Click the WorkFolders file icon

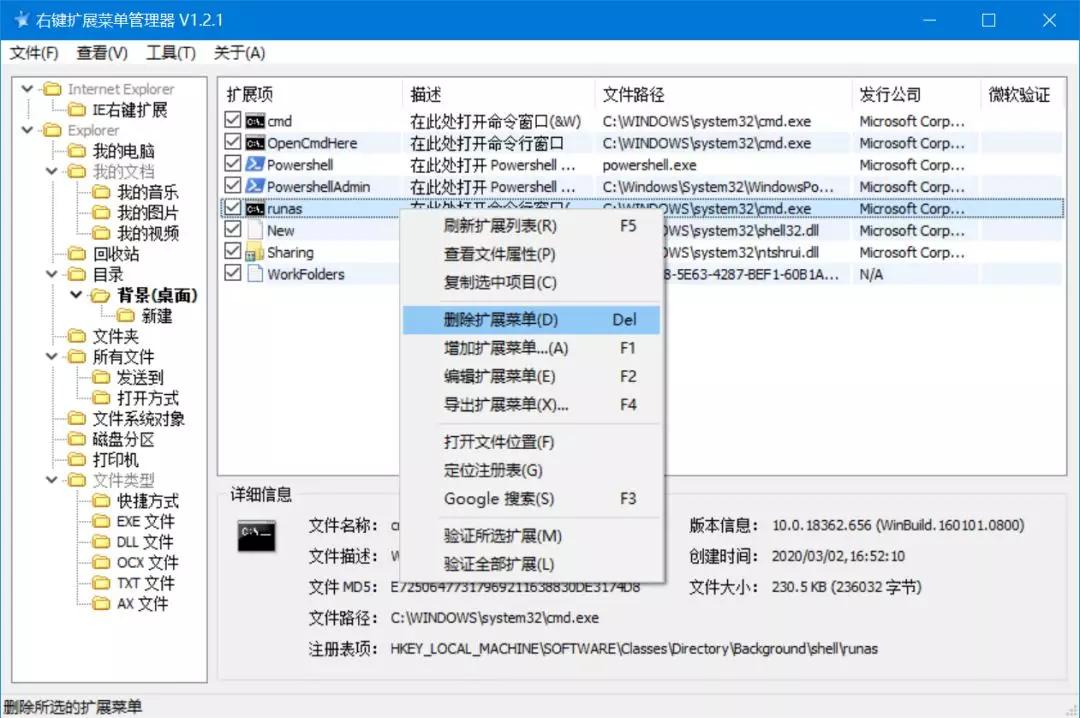coord(255,275)
